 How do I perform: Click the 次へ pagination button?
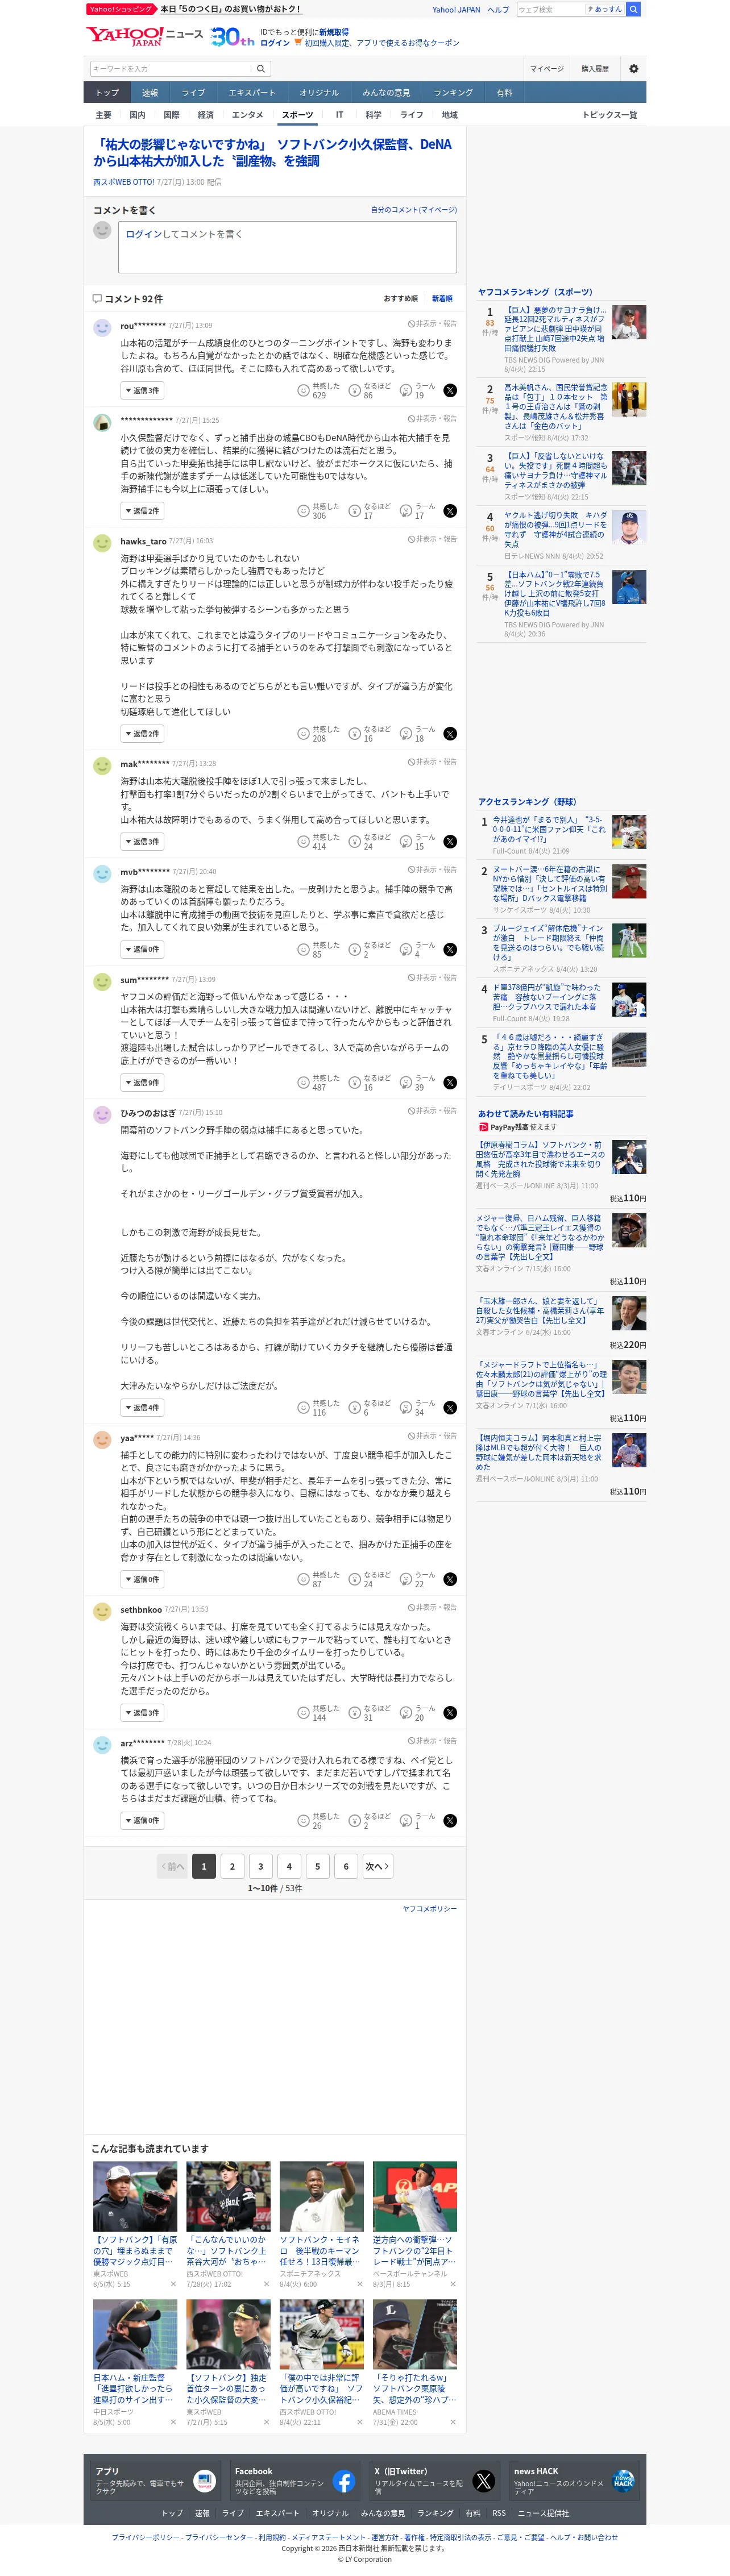377,1867
